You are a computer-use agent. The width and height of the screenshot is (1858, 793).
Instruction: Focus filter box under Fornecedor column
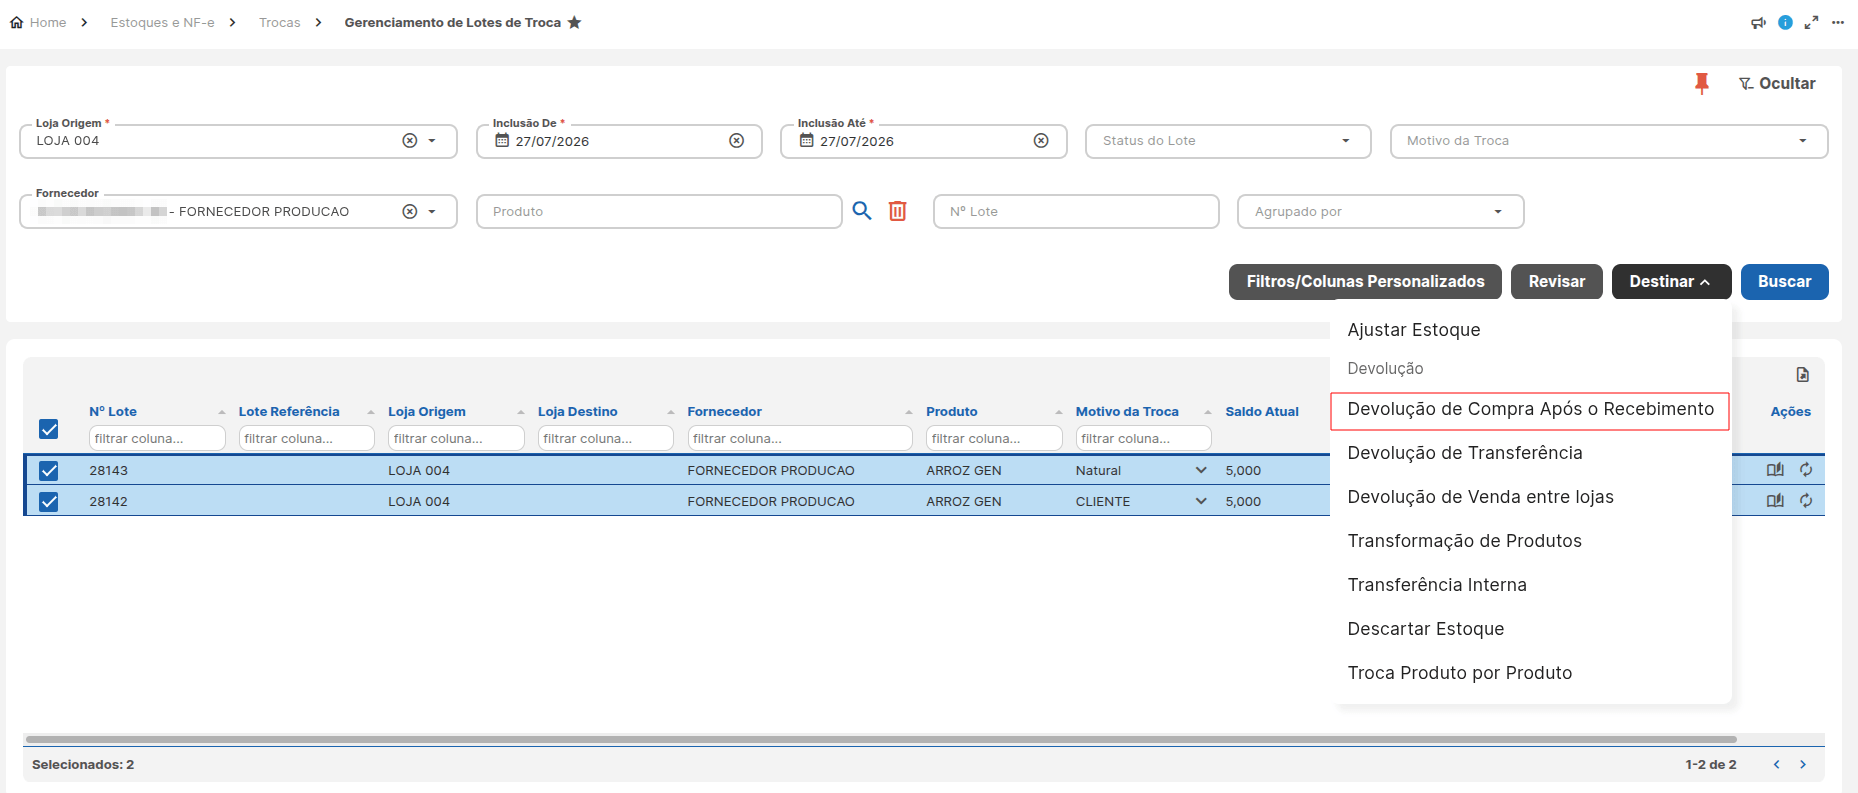tap(800, 438)
